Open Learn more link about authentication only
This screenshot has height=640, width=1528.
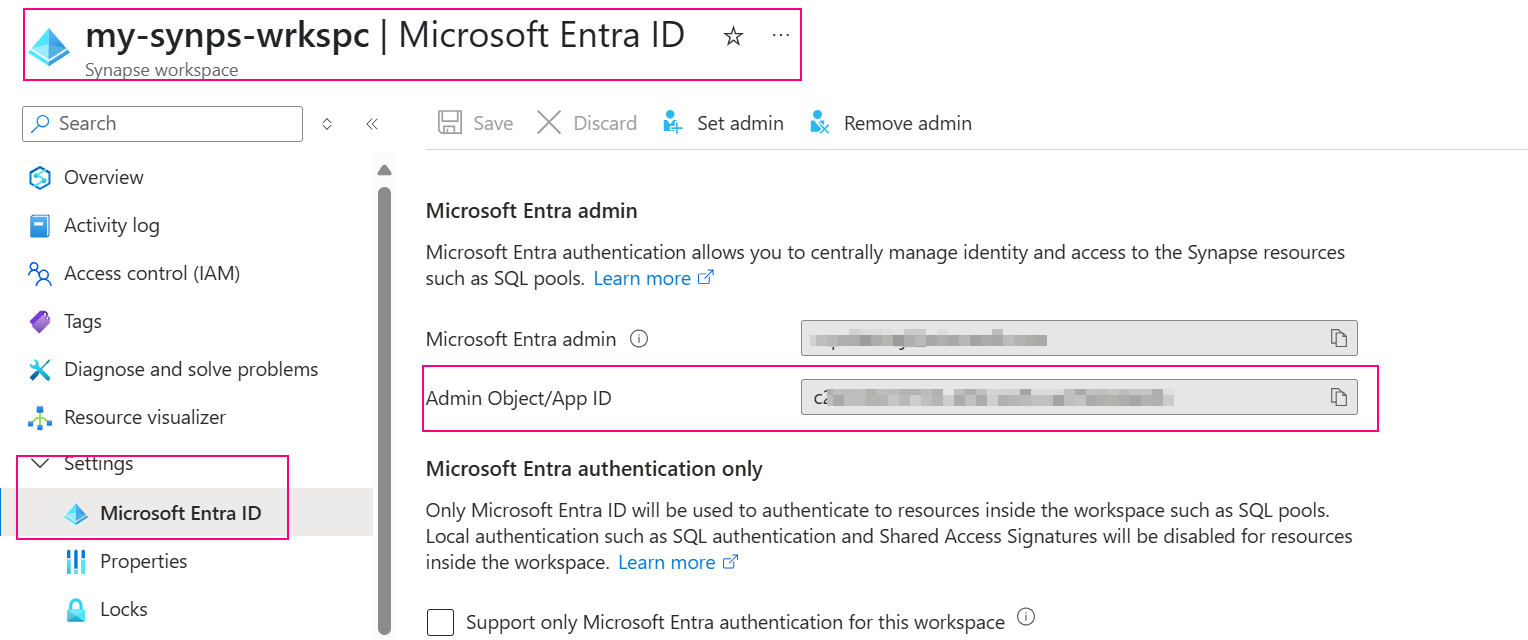click(678, 562)
